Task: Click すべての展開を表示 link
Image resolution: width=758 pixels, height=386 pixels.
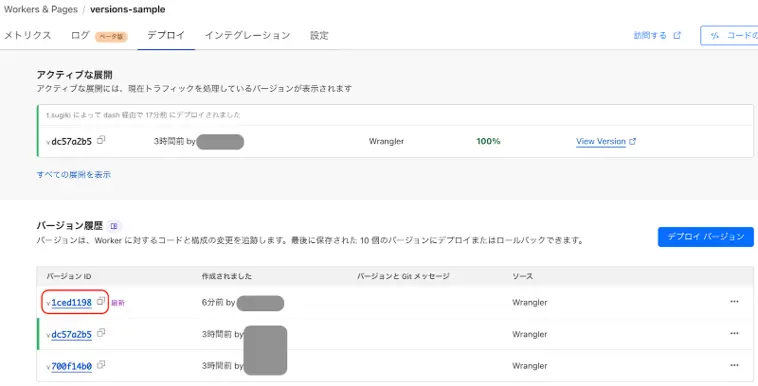Action: (x=74, y=175)
